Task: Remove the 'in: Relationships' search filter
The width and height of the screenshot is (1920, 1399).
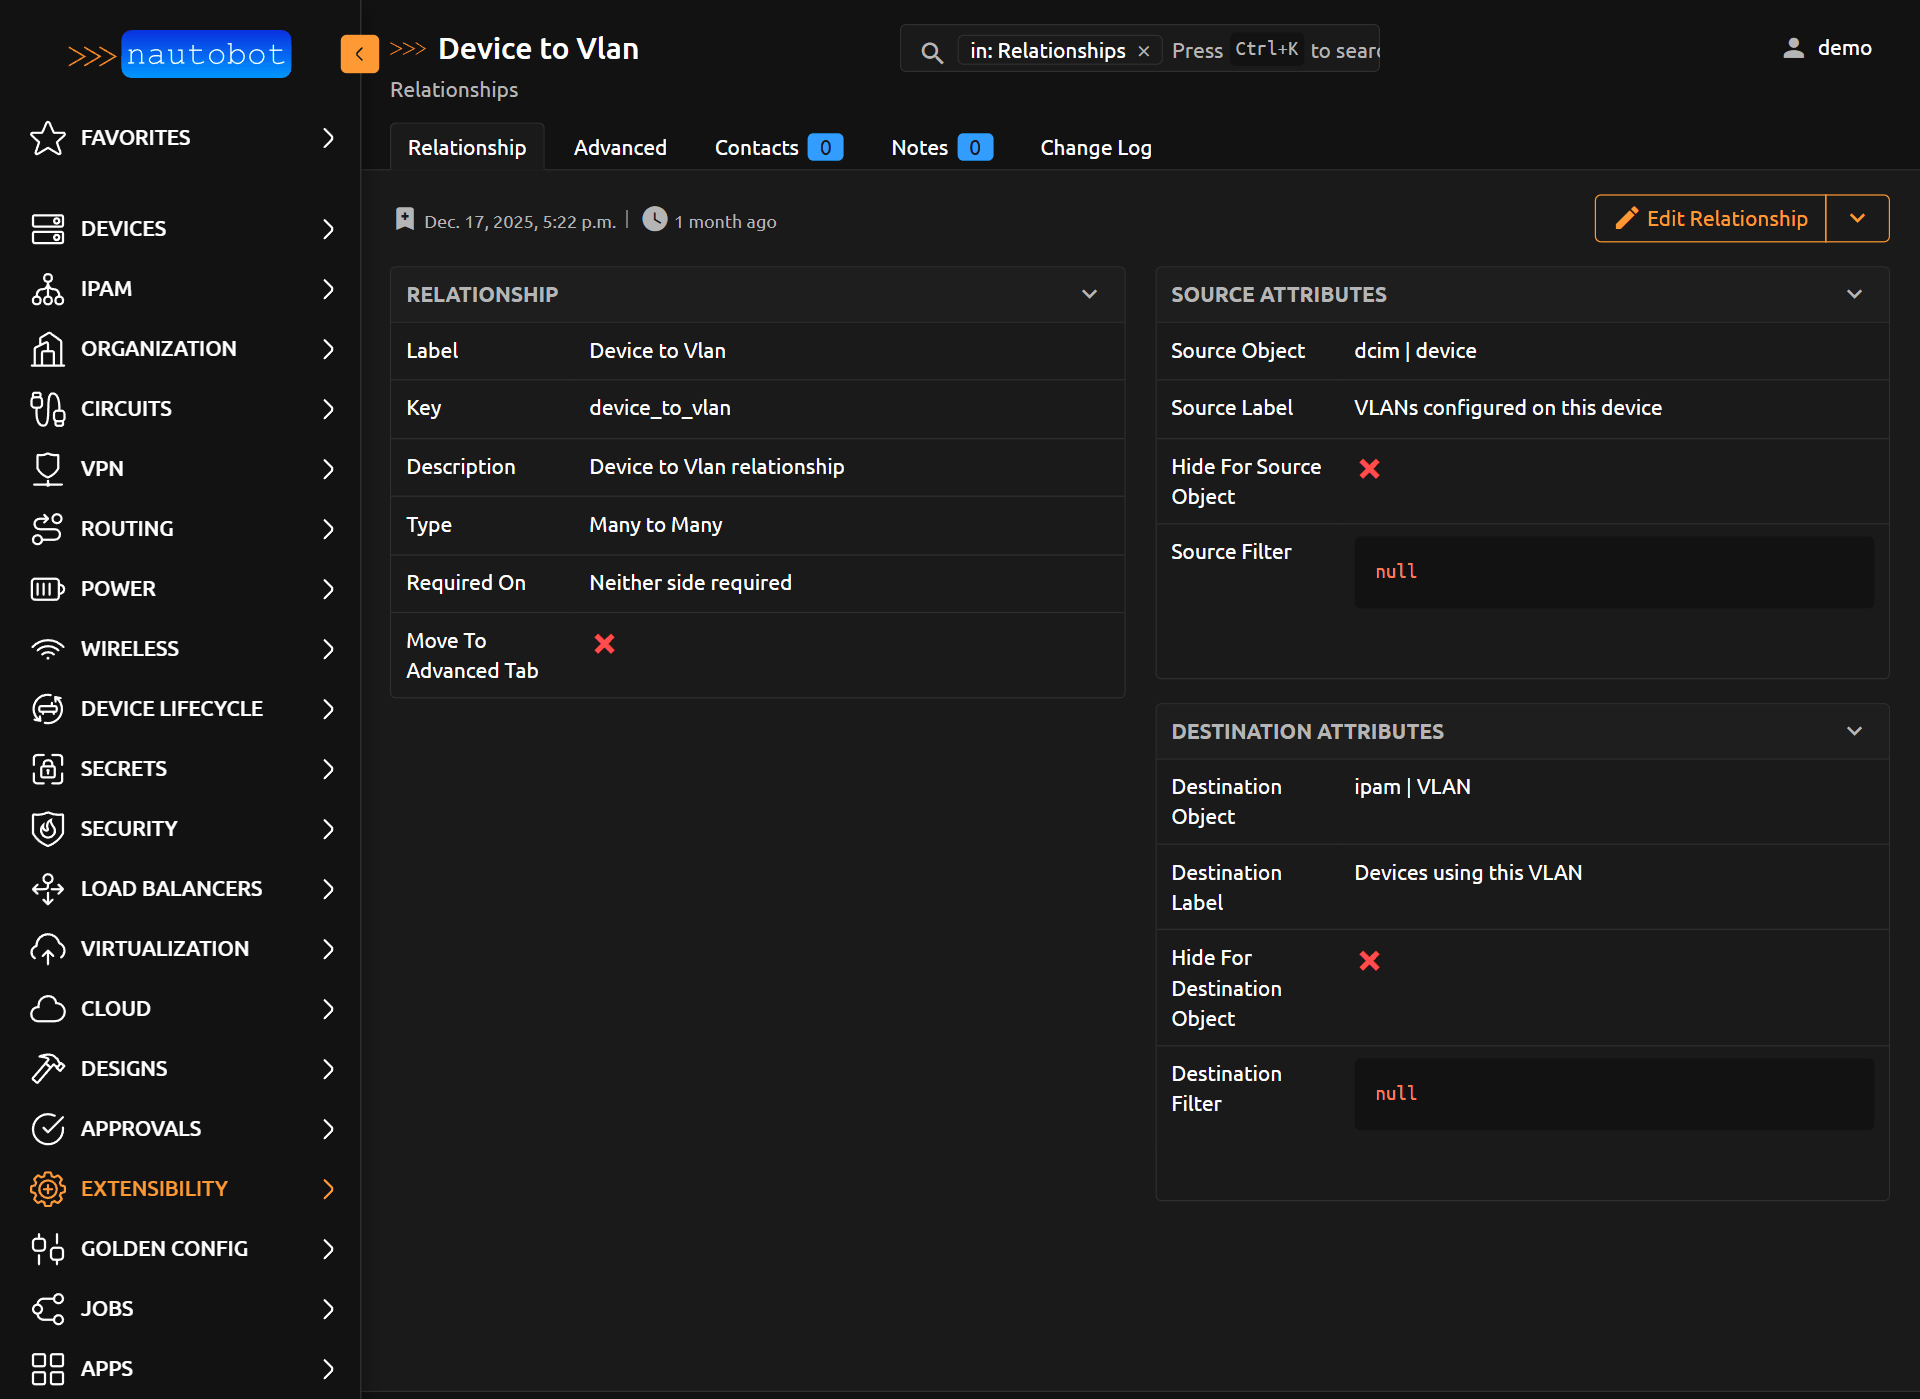Action: (1144, 51)
